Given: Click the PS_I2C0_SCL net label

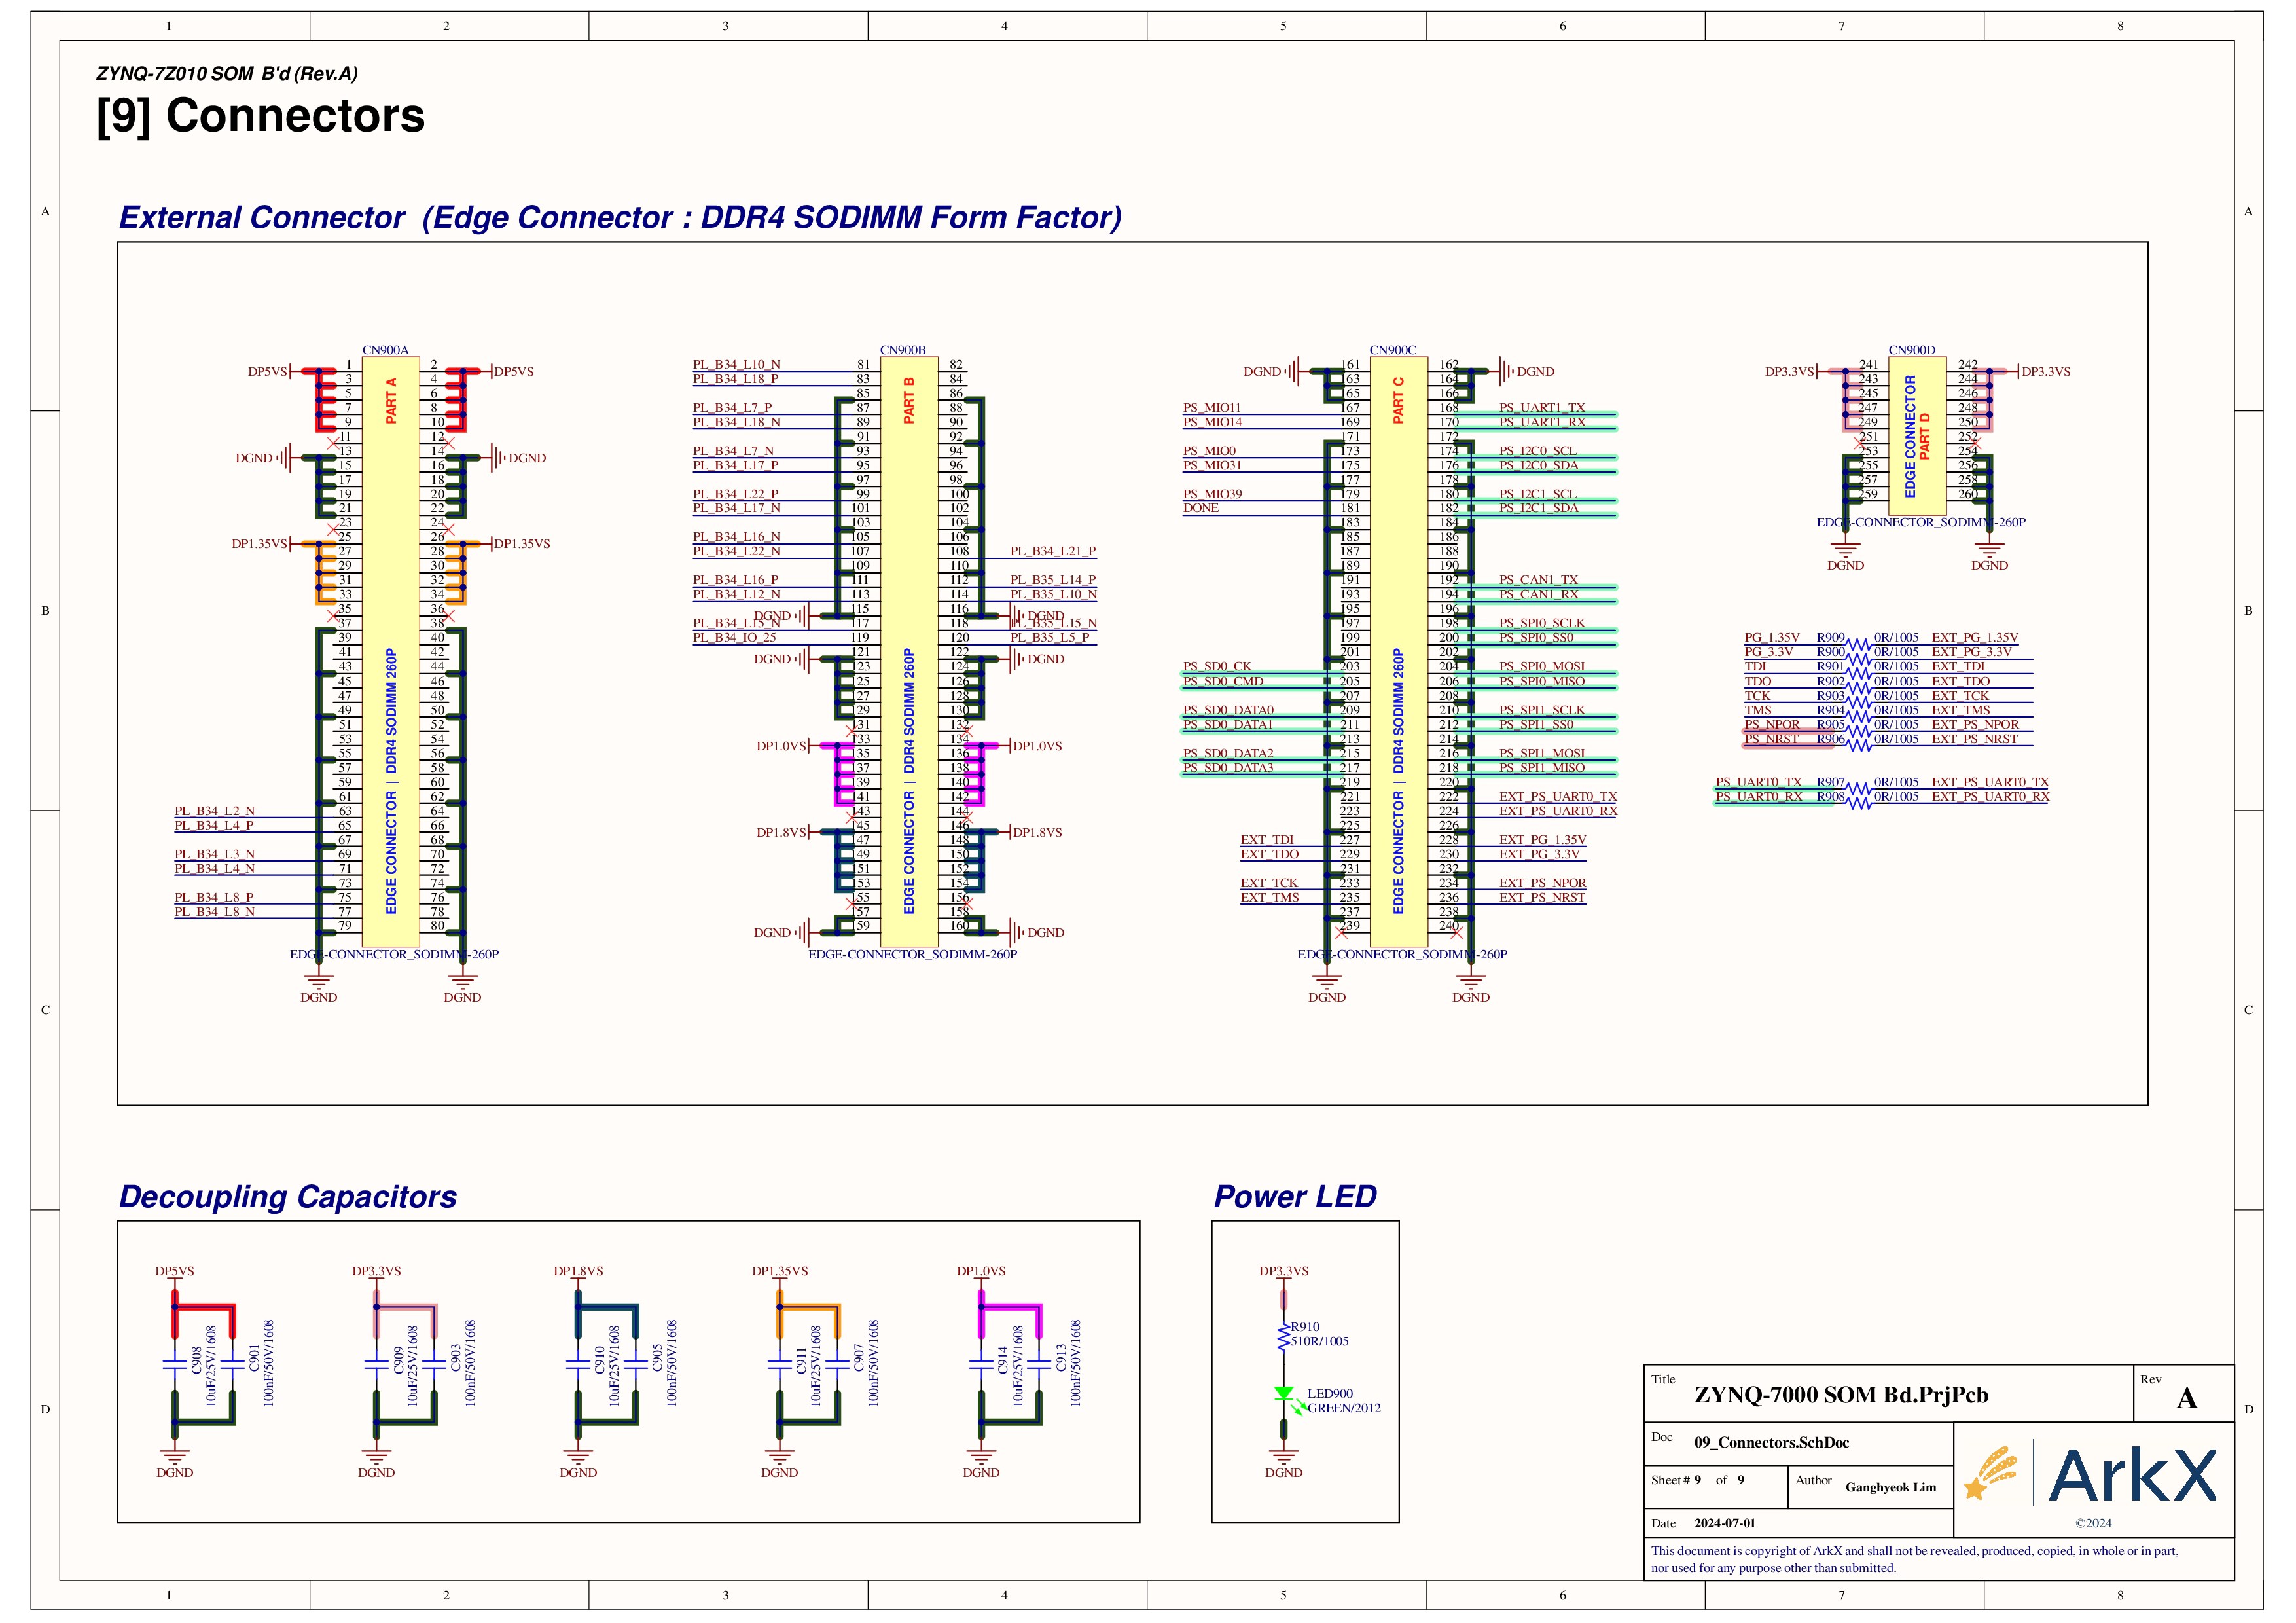Looking at the screenshot, I should (x=1538, y=451).
